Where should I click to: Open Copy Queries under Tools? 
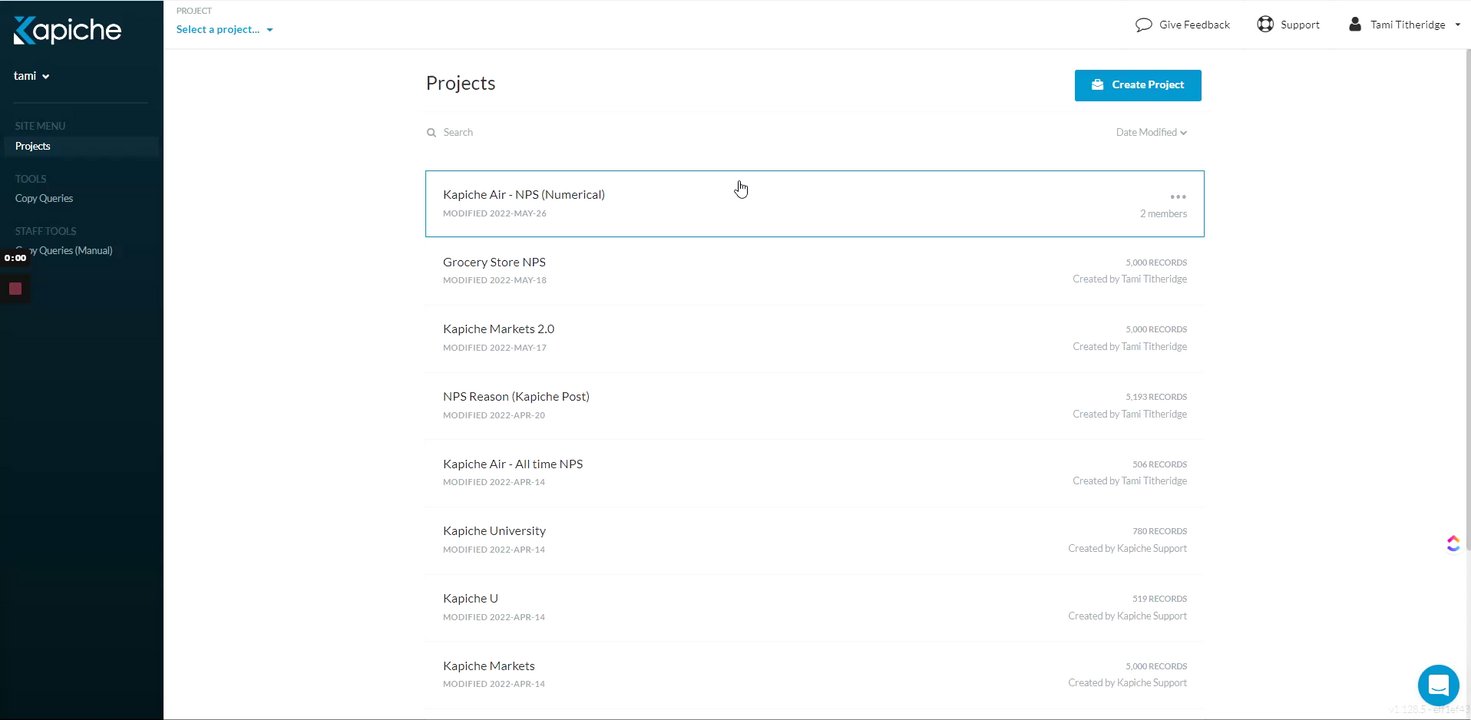pos(44,198)
